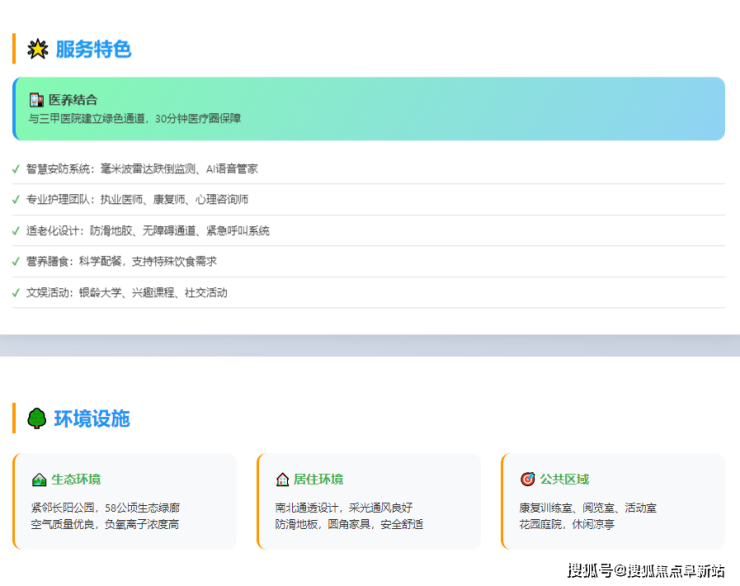Select the 环境设施 section heading

point(92,418)
